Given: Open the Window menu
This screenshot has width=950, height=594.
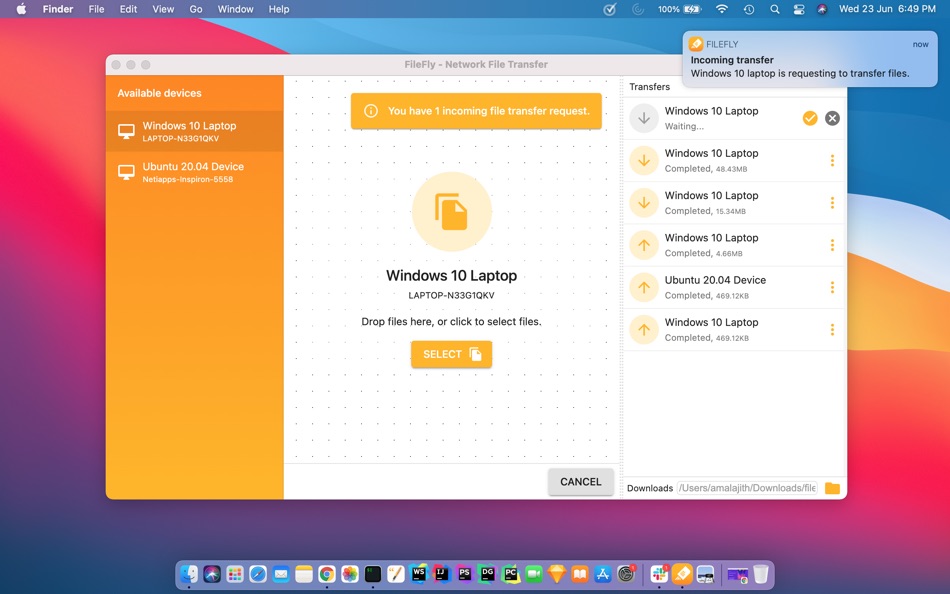Looking at the screenshot, I should 235,9.
